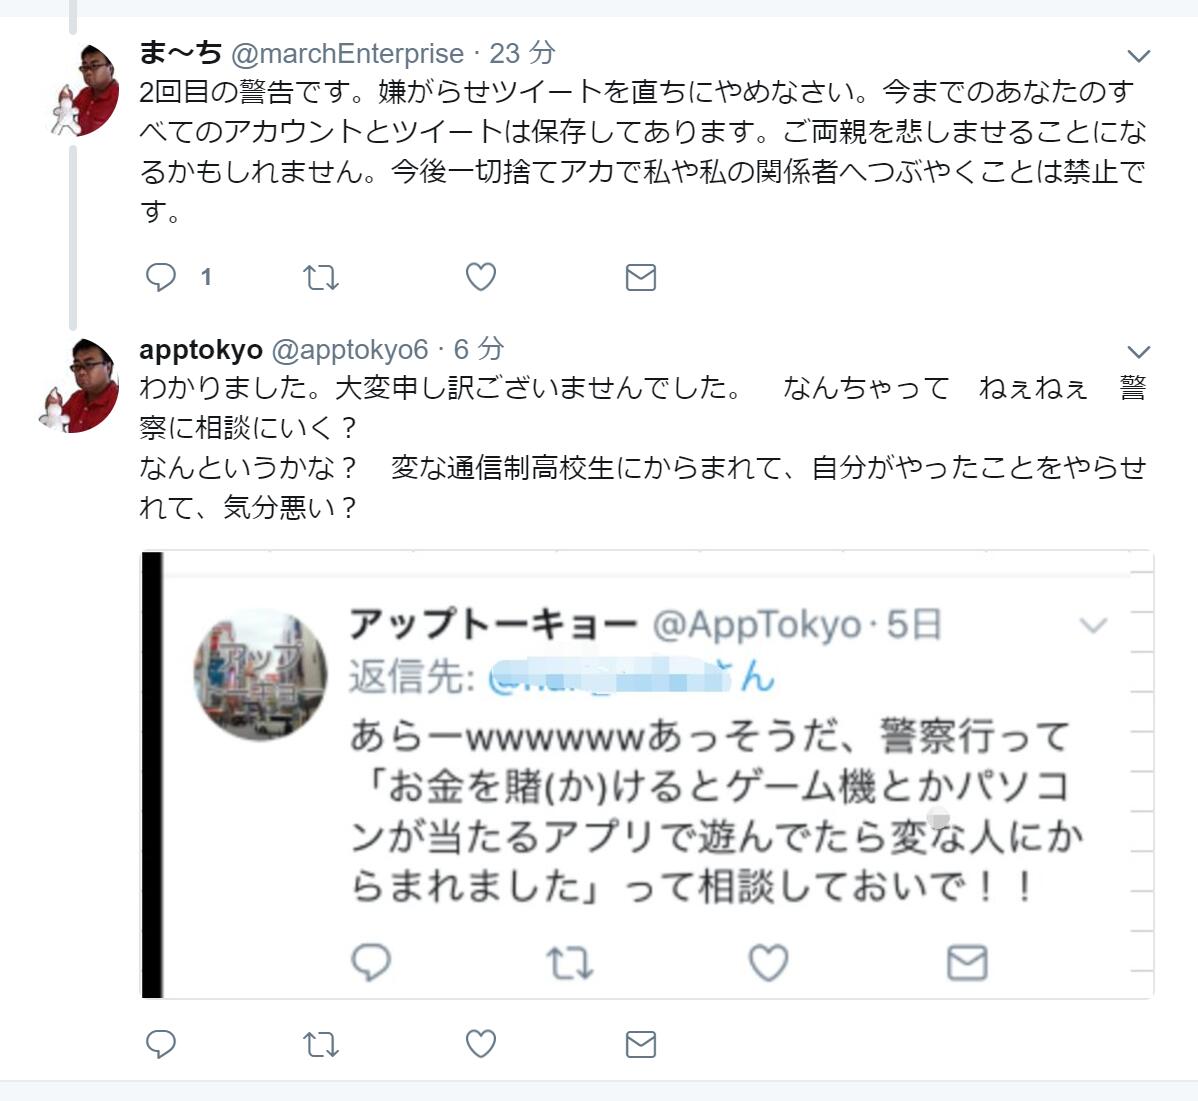Reply to the marchEnterprise tweet
The height and width of the screenshot is (1101, 1198).
click(160, 277)
